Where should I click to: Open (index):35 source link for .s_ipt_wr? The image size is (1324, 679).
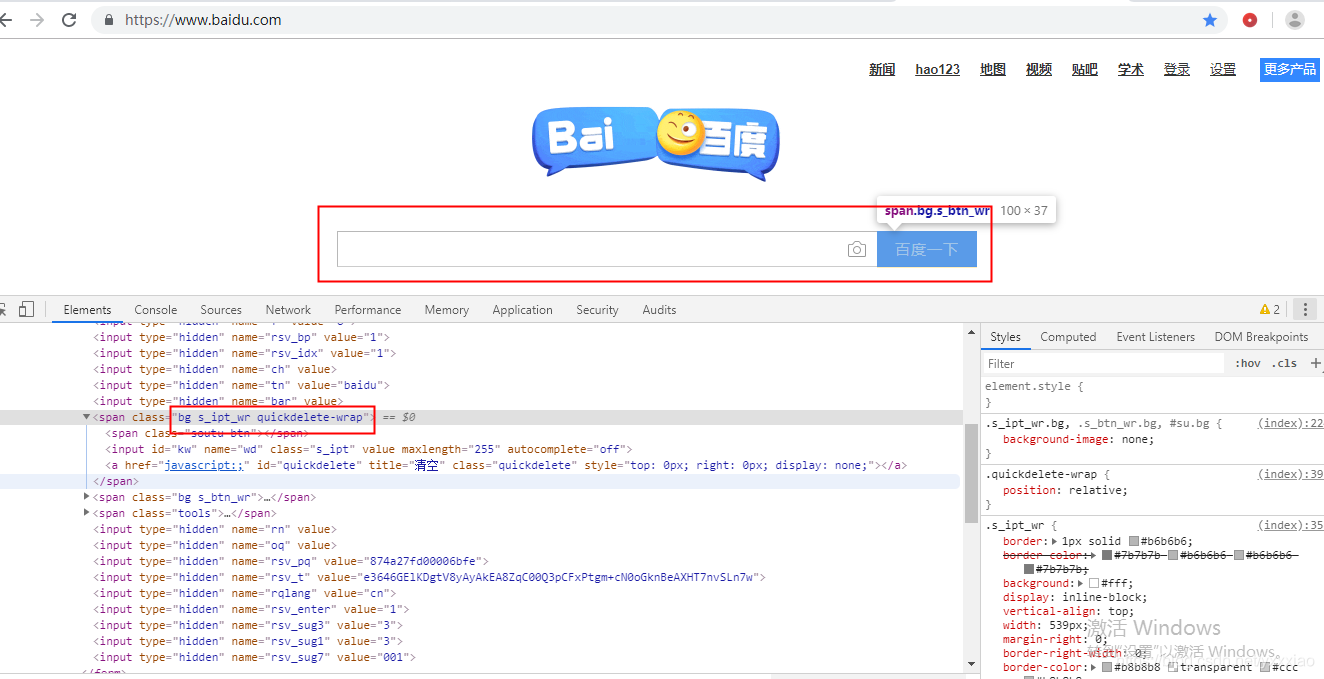pyautogui.click(x=1290, y=525)
